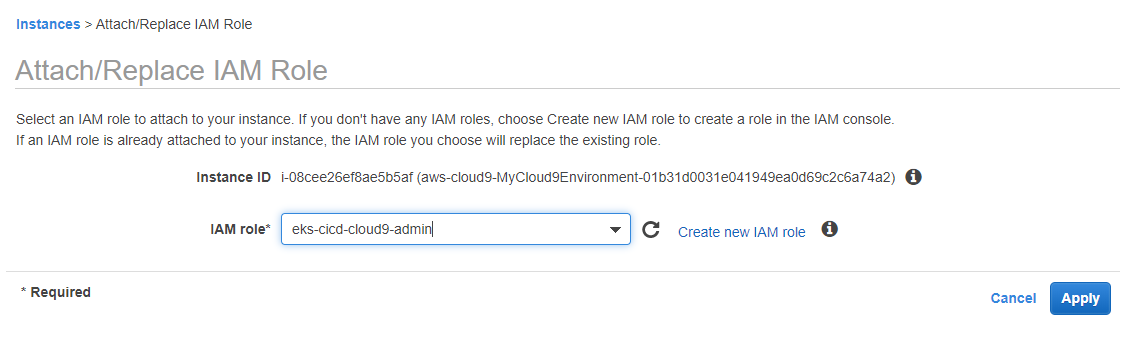Click inside the eks-cicd-cloud9-admin role field
Screen dimensions: 1126x362
(x=455, y=229)
